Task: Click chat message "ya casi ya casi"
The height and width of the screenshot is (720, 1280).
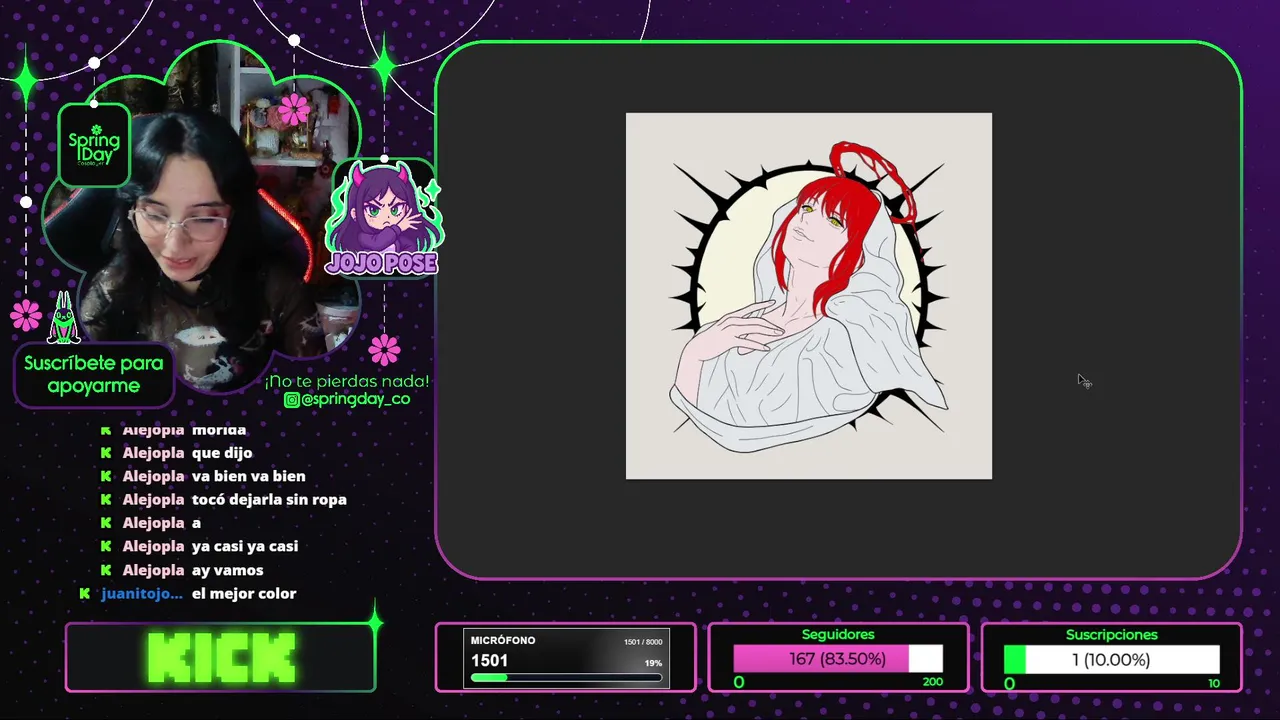Action: click(x=245, y=546)
